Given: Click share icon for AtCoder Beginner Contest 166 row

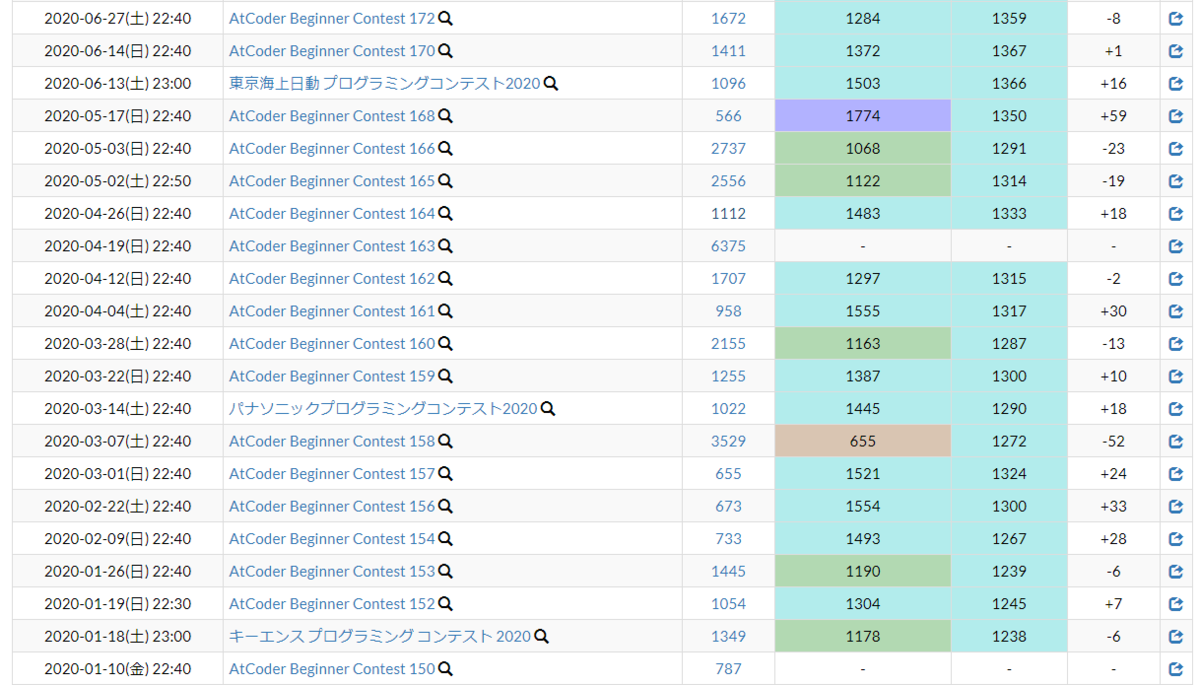Looking at the screenshot, I should pyautogui.click(x=1176, y=148).
